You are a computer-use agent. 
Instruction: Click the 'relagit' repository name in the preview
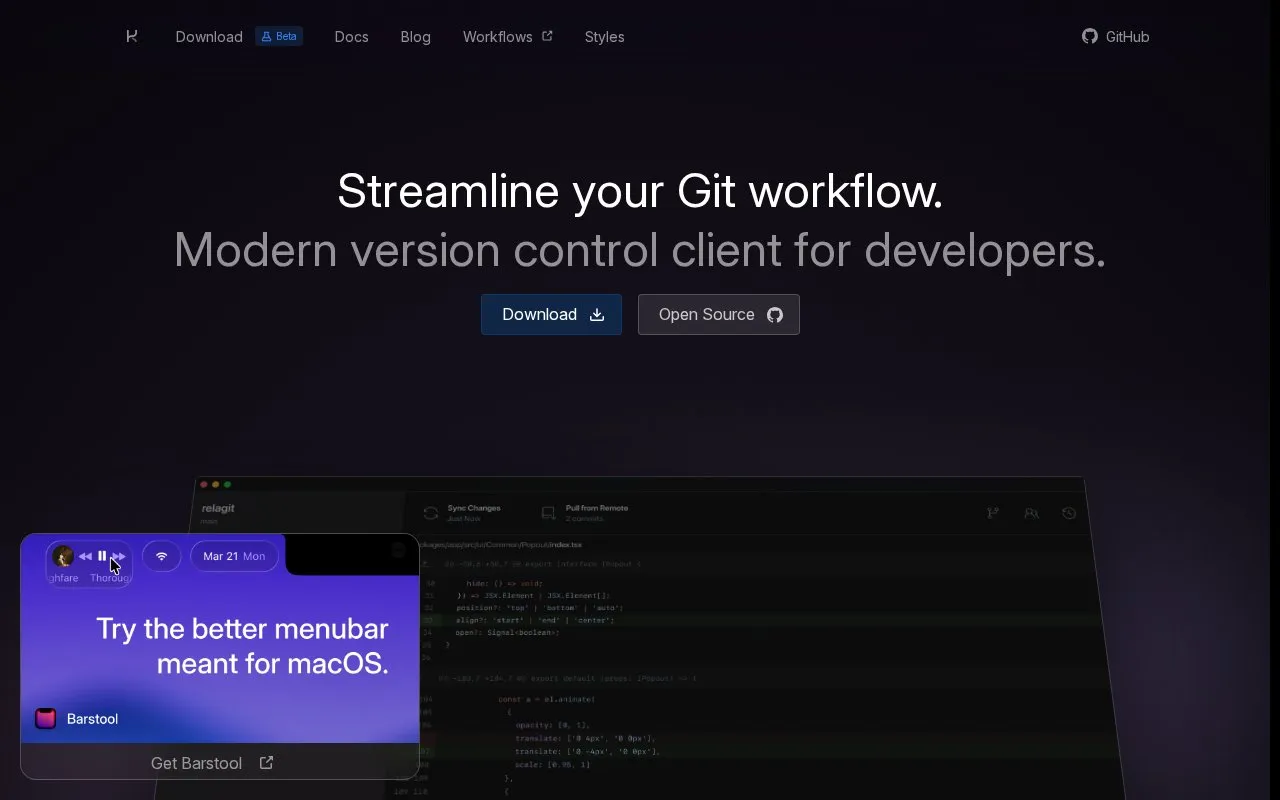[x=218, y=508]
